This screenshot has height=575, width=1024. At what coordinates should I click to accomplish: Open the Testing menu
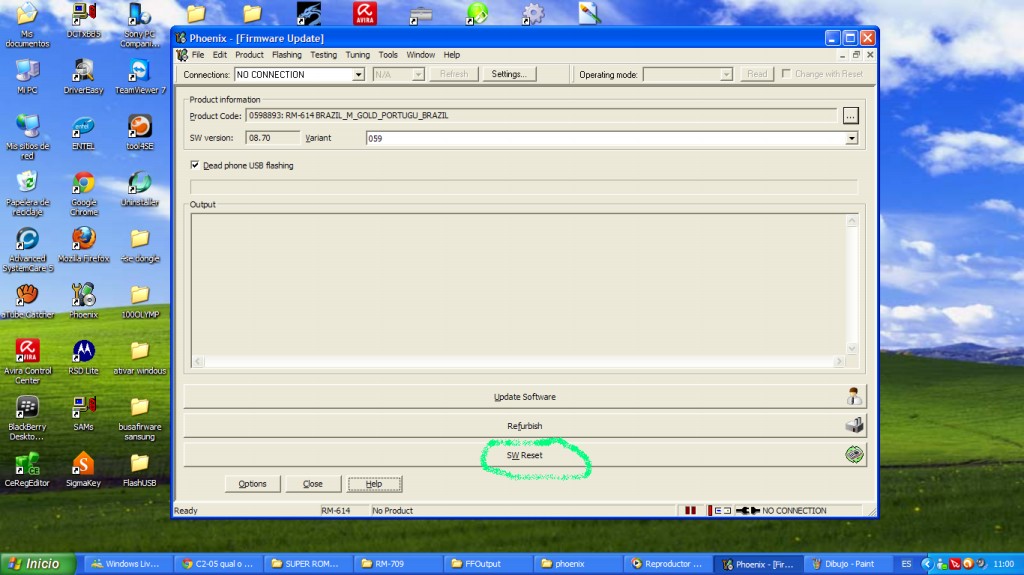click(323, 55)
